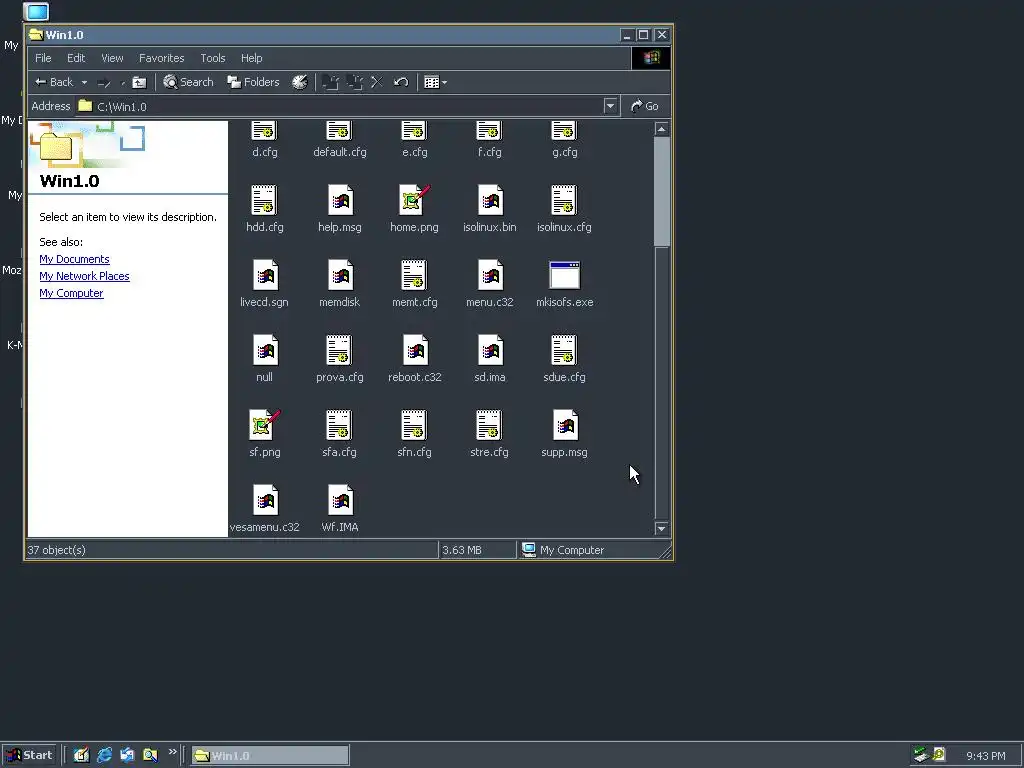Expand the Address bar dropdown
Image resolution: width=1024 pixels, height=768 pixels.
coord(610,106)
